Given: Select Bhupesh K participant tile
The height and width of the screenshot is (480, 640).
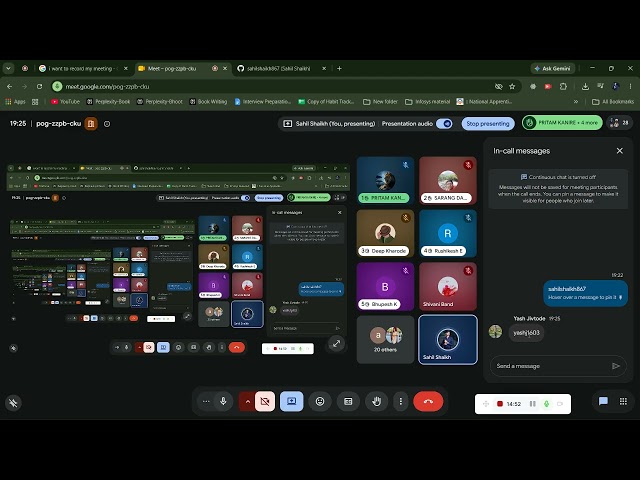Looking at the screenshot, I should click(385, 286).
